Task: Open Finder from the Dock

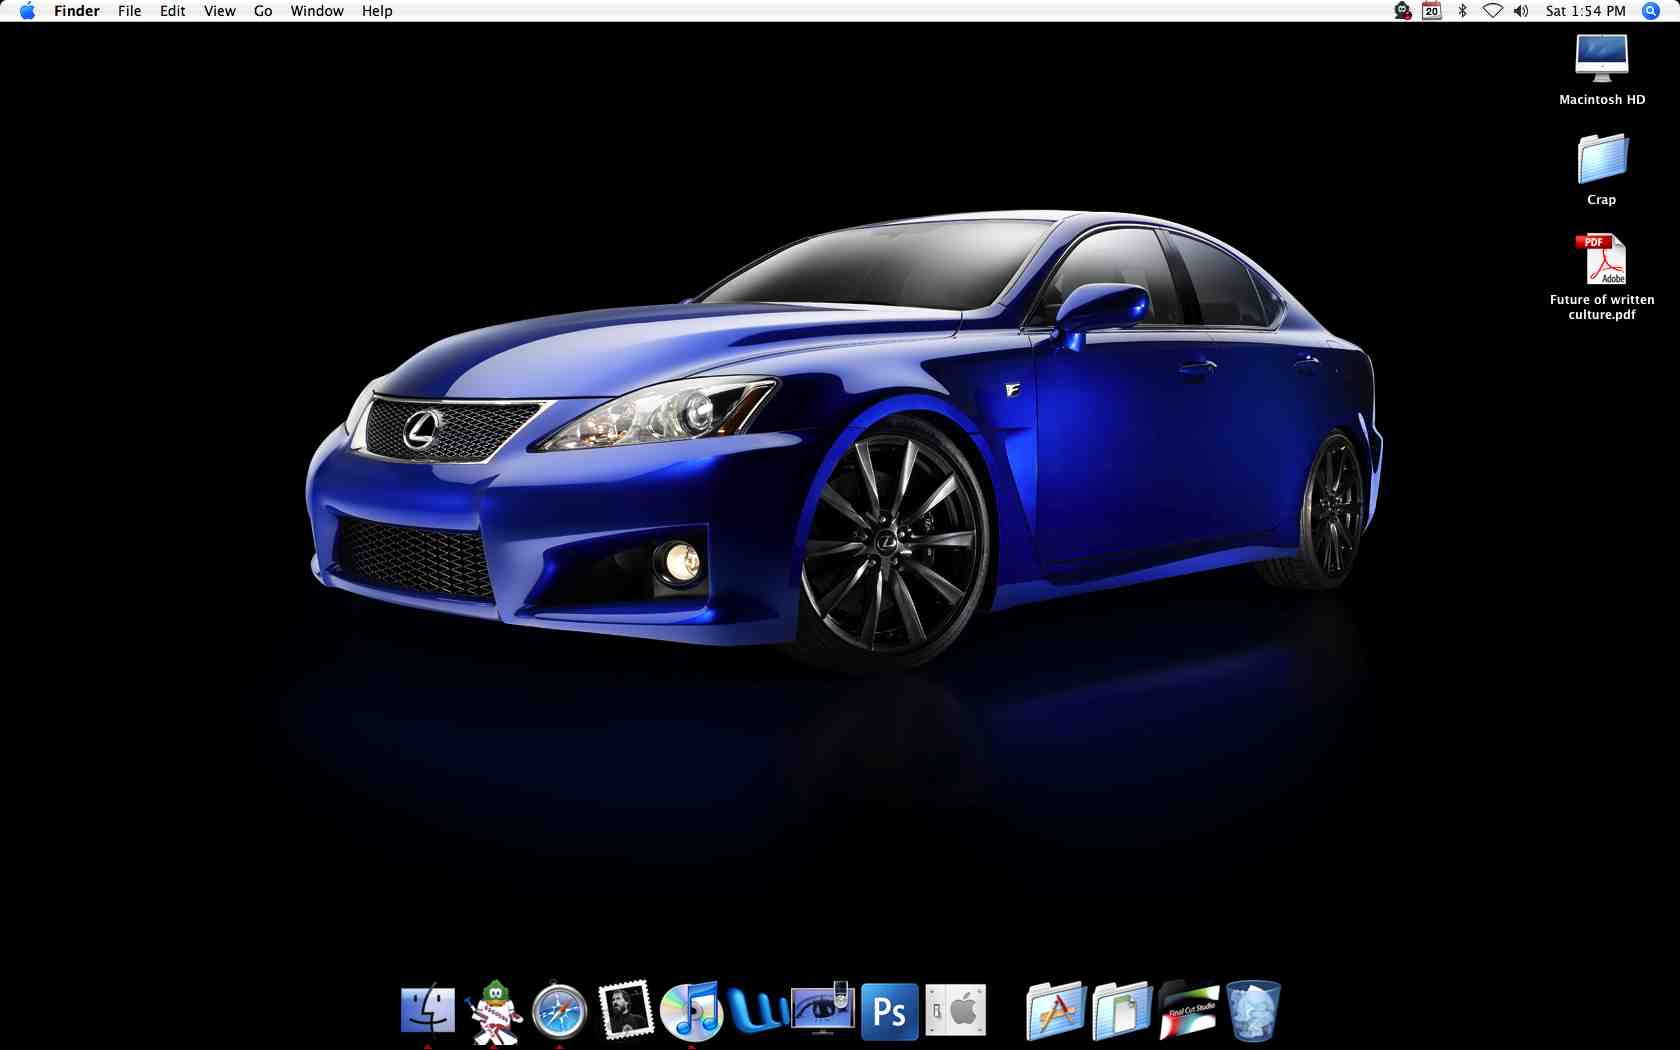Action: click(428, 1011)
